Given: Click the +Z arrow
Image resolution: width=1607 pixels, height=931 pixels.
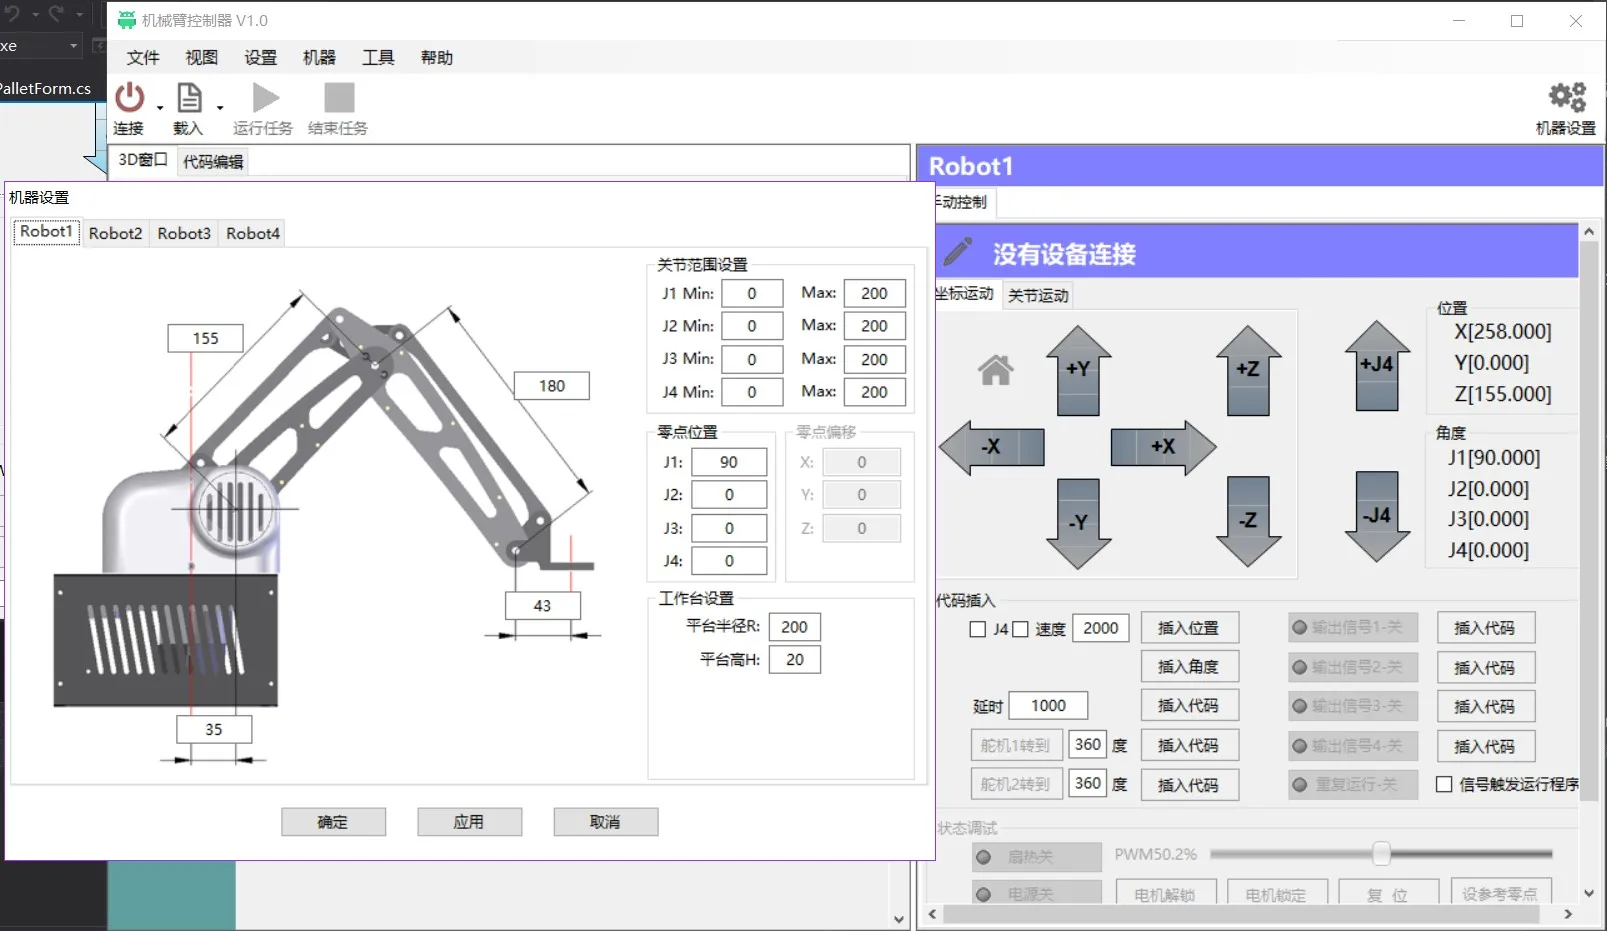Looking at the screenshot, I should tap(1248, 370).
